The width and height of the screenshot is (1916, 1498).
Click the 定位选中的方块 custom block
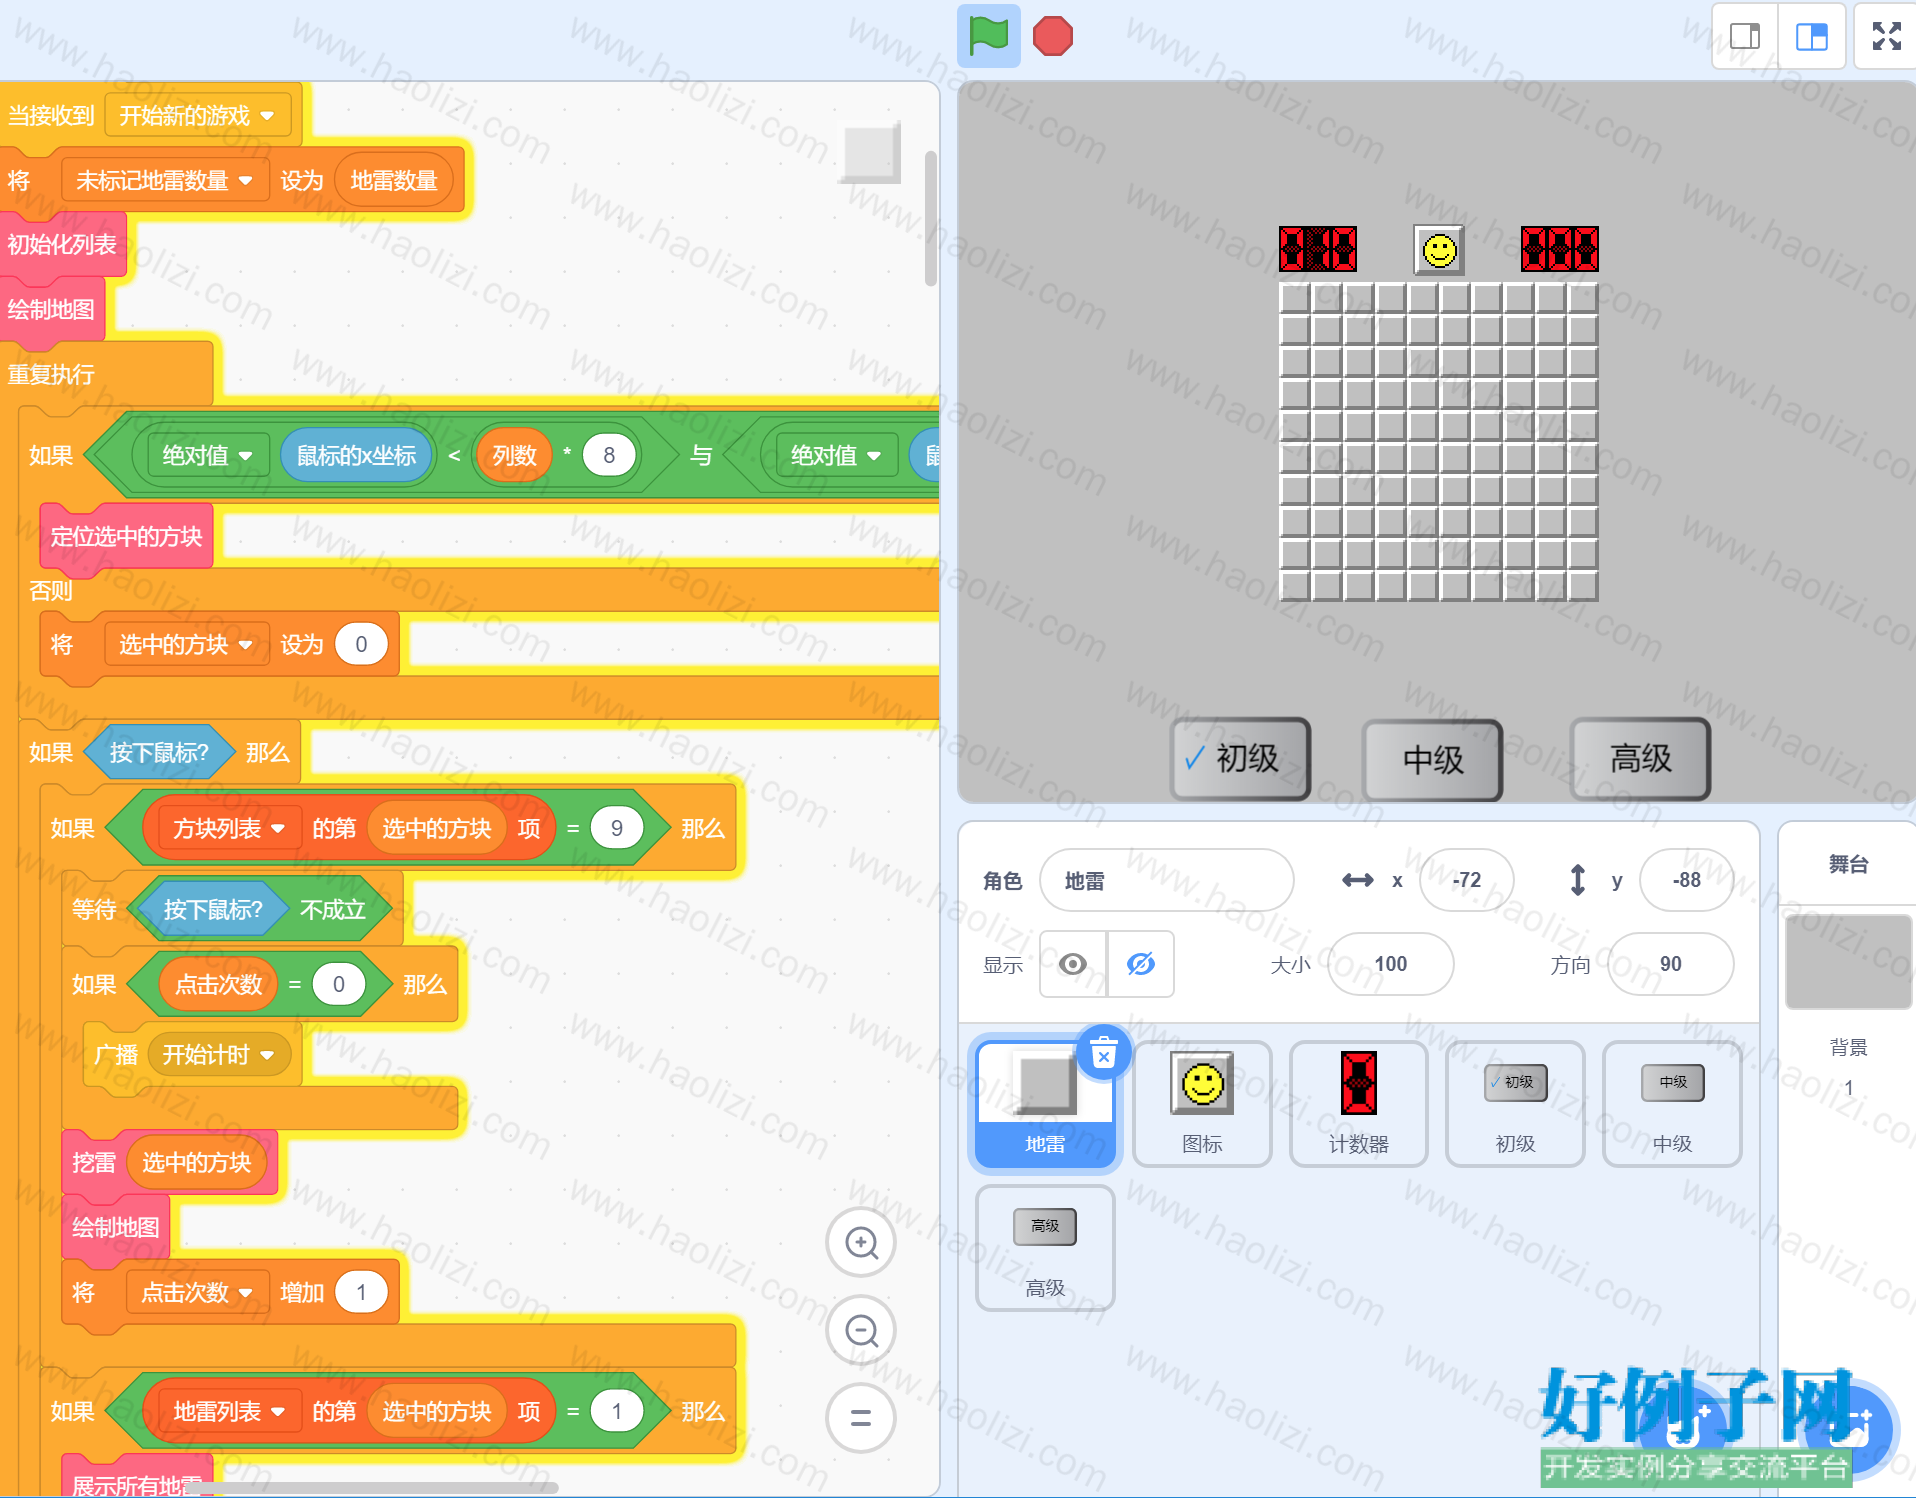126,537
